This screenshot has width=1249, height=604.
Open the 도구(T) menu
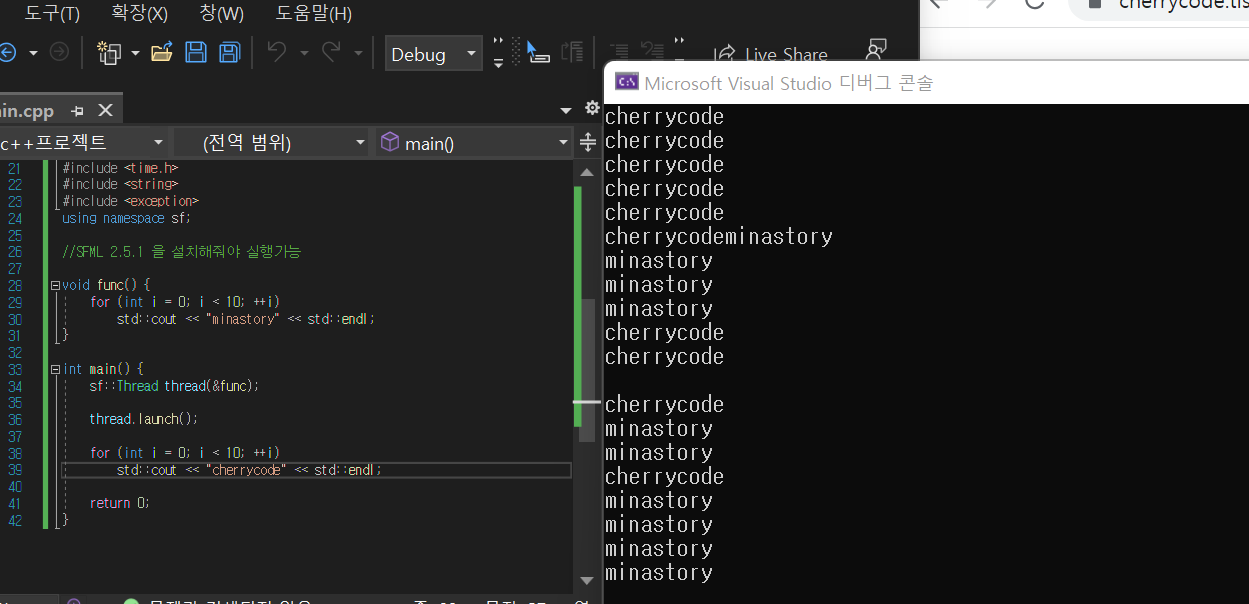click(x=52, y=14)
